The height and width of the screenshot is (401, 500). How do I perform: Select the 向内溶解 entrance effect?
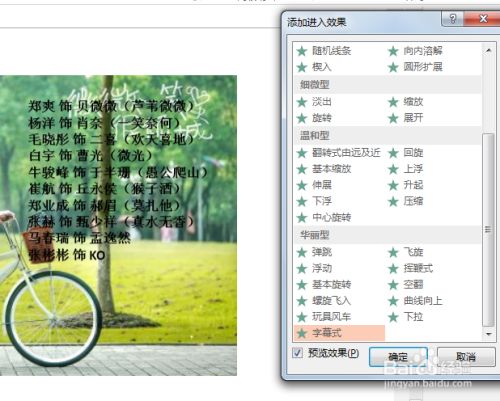415,51
